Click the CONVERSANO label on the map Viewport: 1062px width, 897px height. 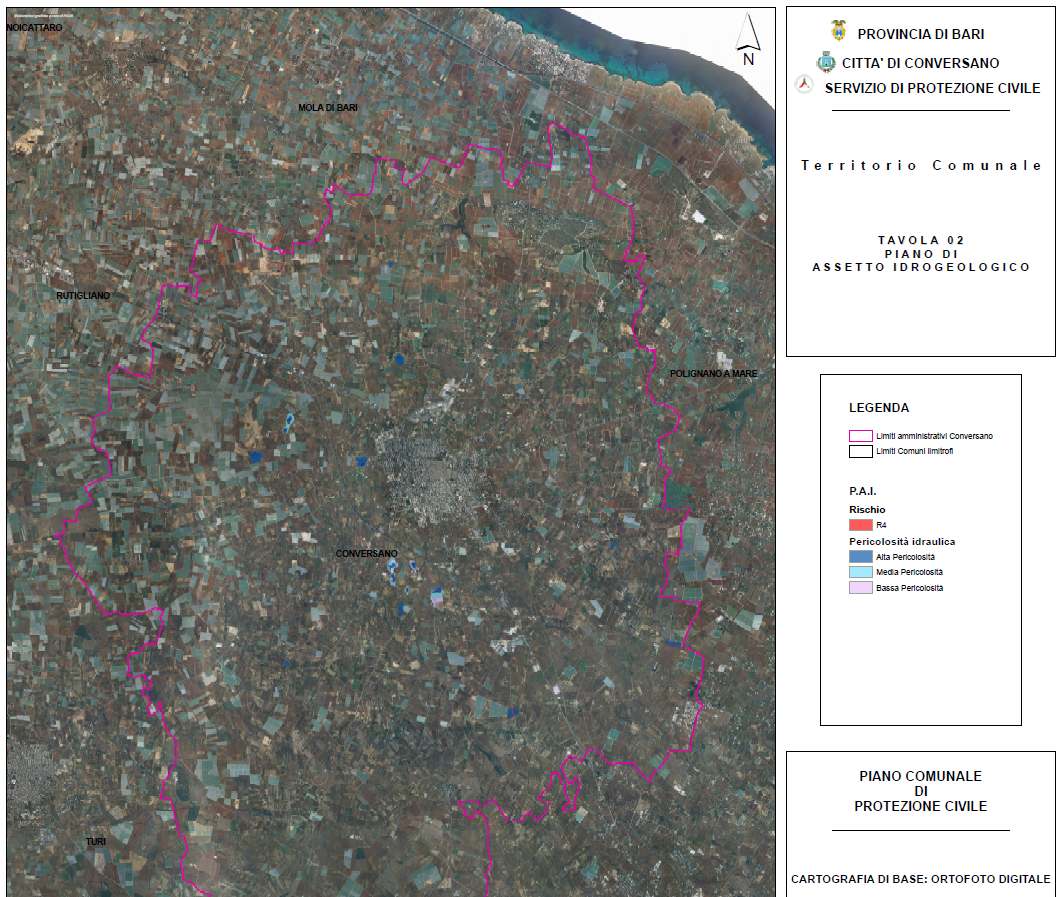(366, 554)
